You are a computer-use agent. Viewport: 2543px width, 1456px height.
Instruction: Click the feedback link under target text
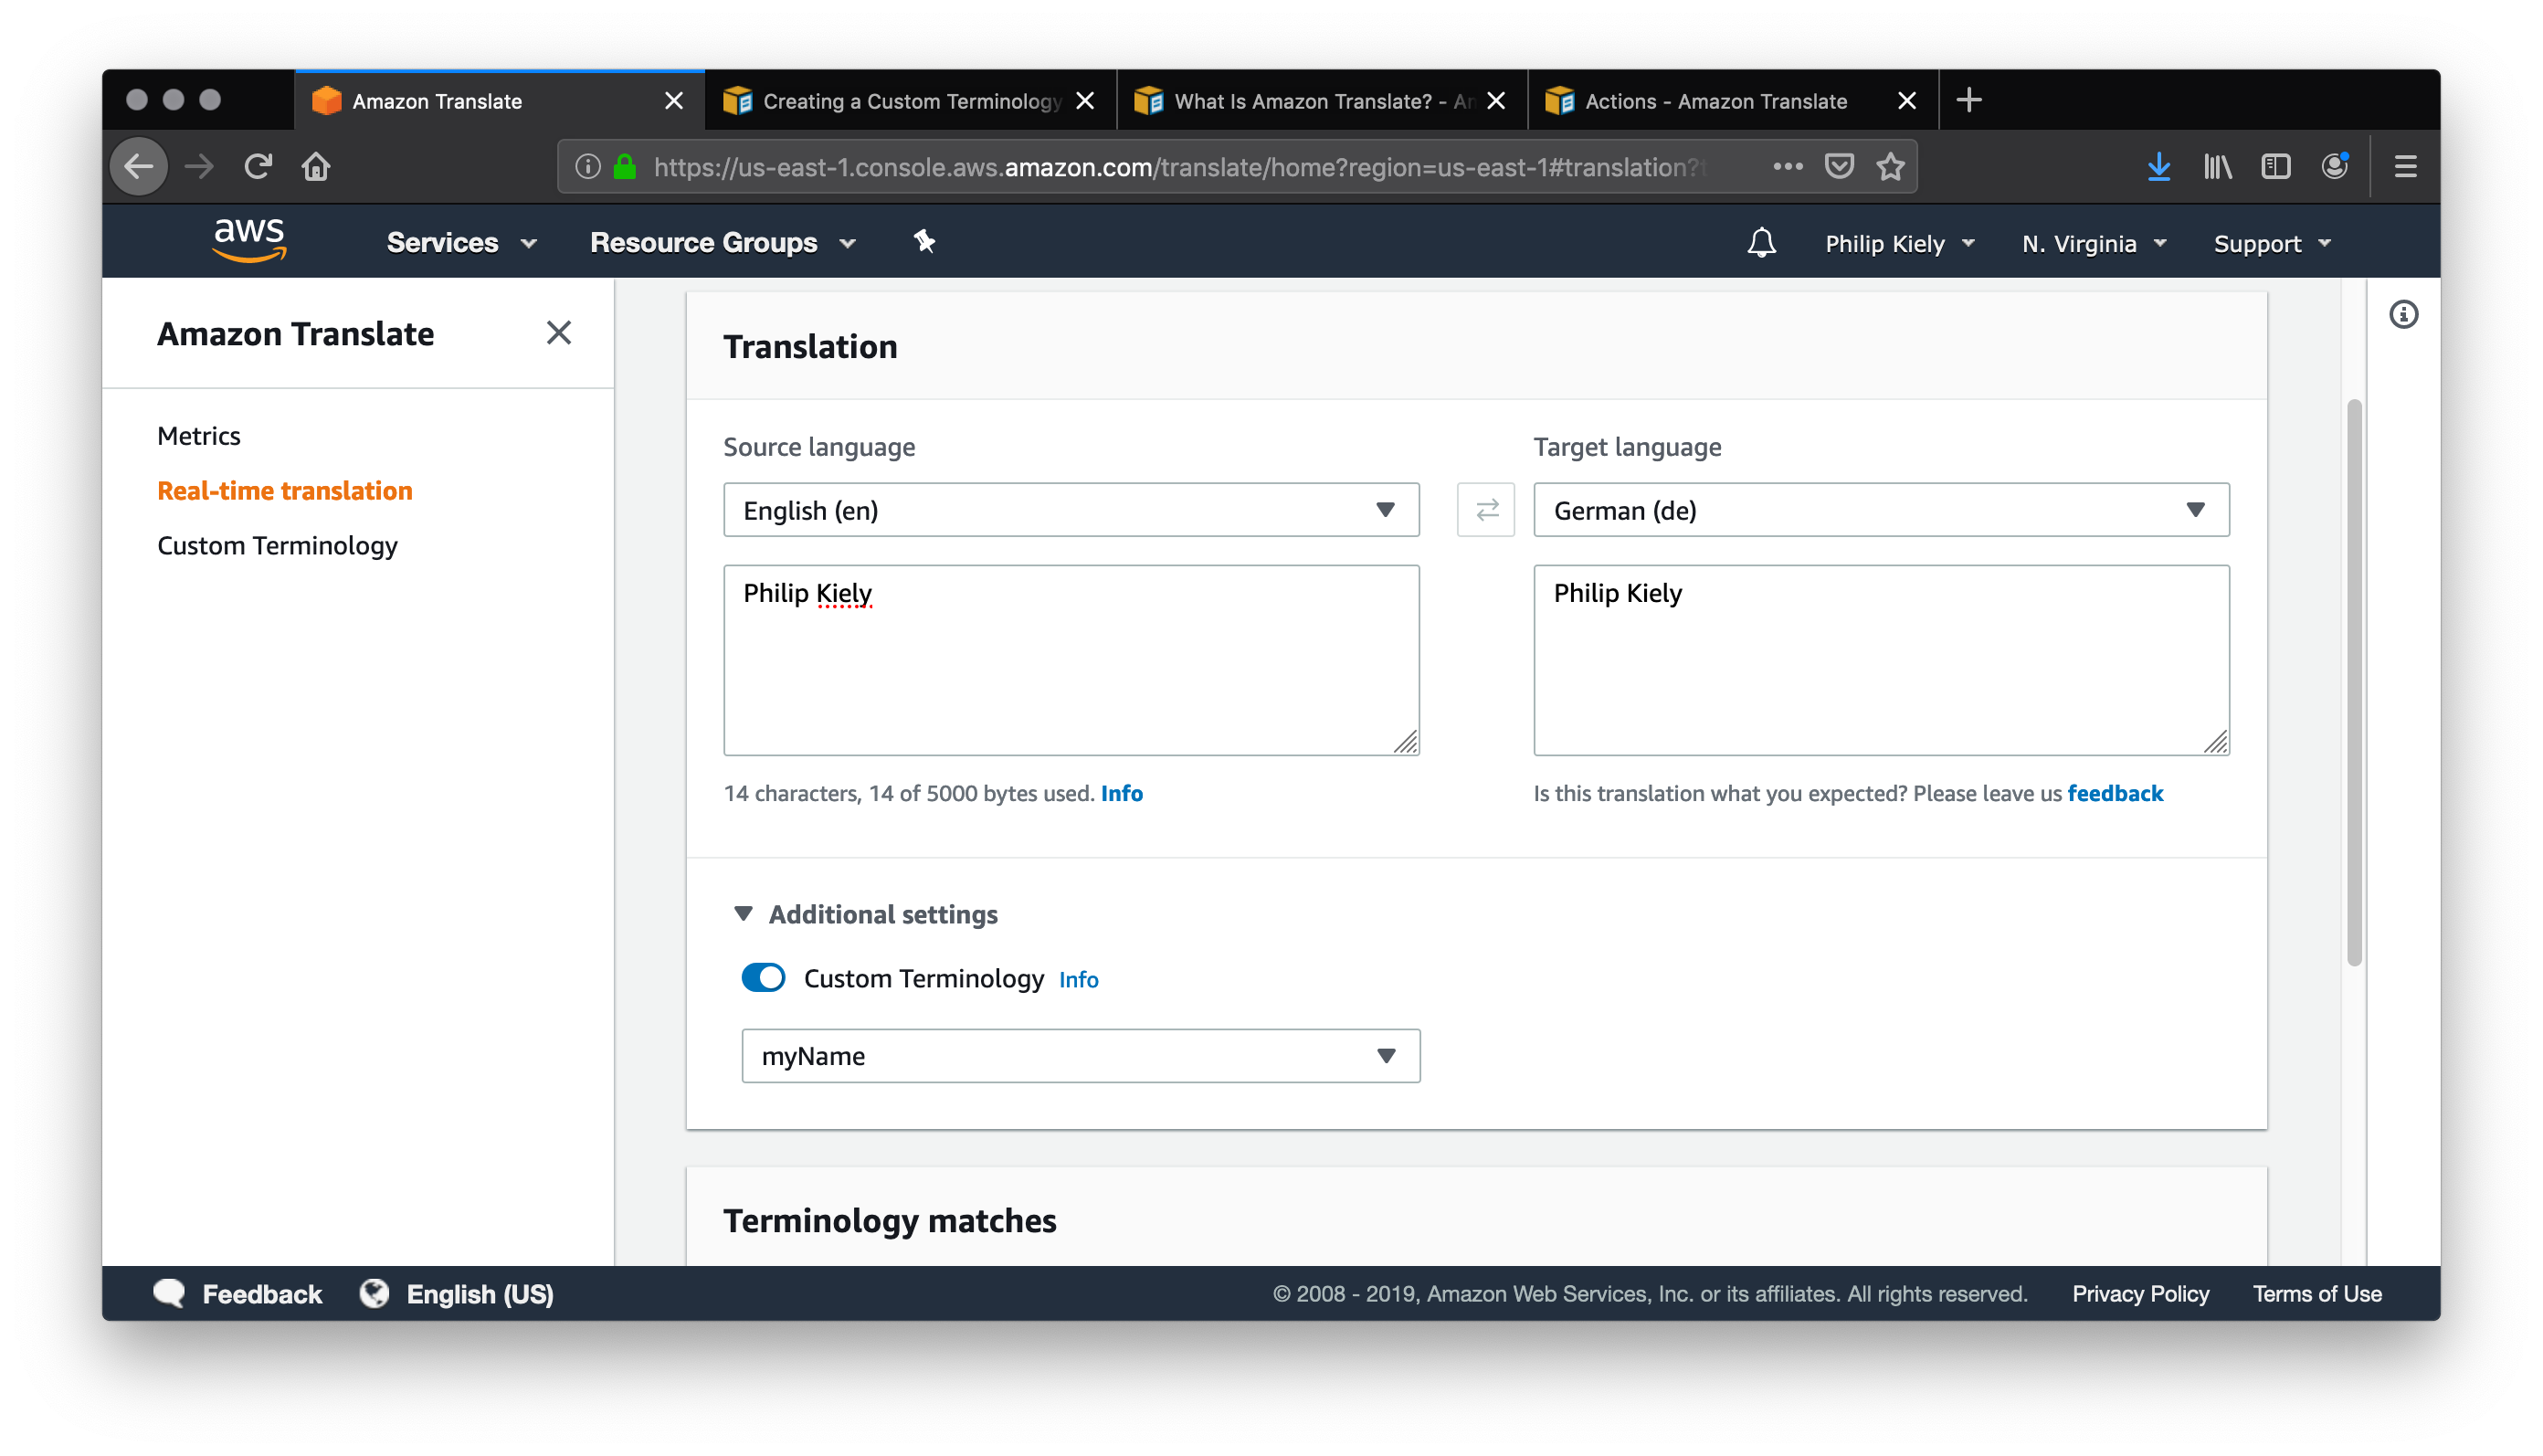click(x=2115, y=793)
